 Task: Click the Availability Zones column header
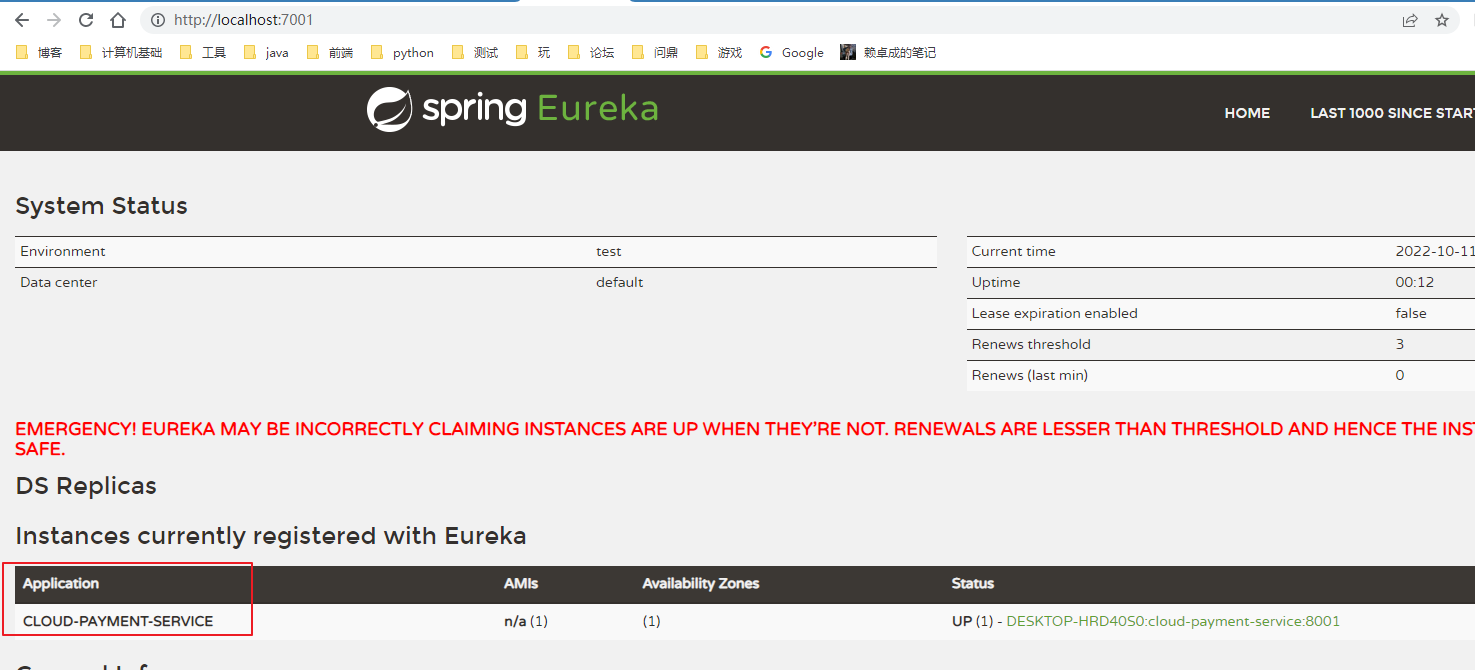701,583
